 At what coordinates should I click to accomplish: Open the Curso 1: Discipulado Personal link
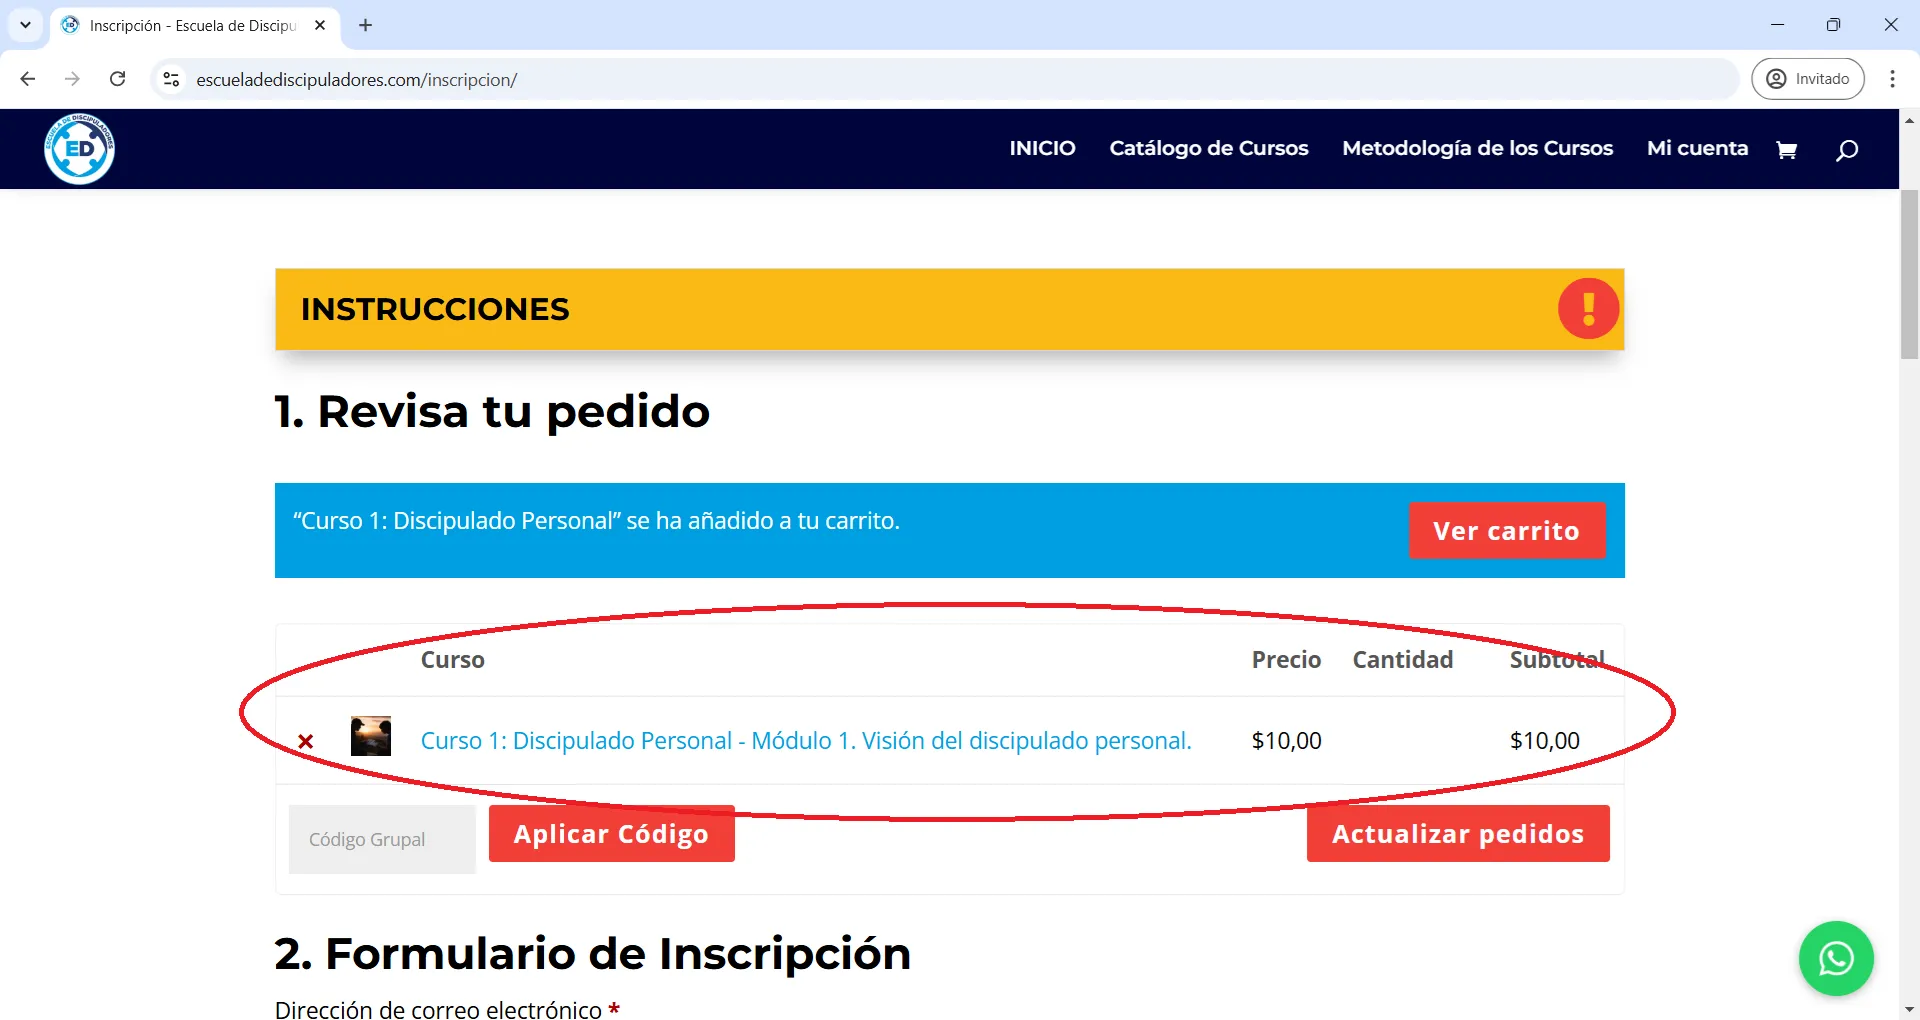[805, 740]
